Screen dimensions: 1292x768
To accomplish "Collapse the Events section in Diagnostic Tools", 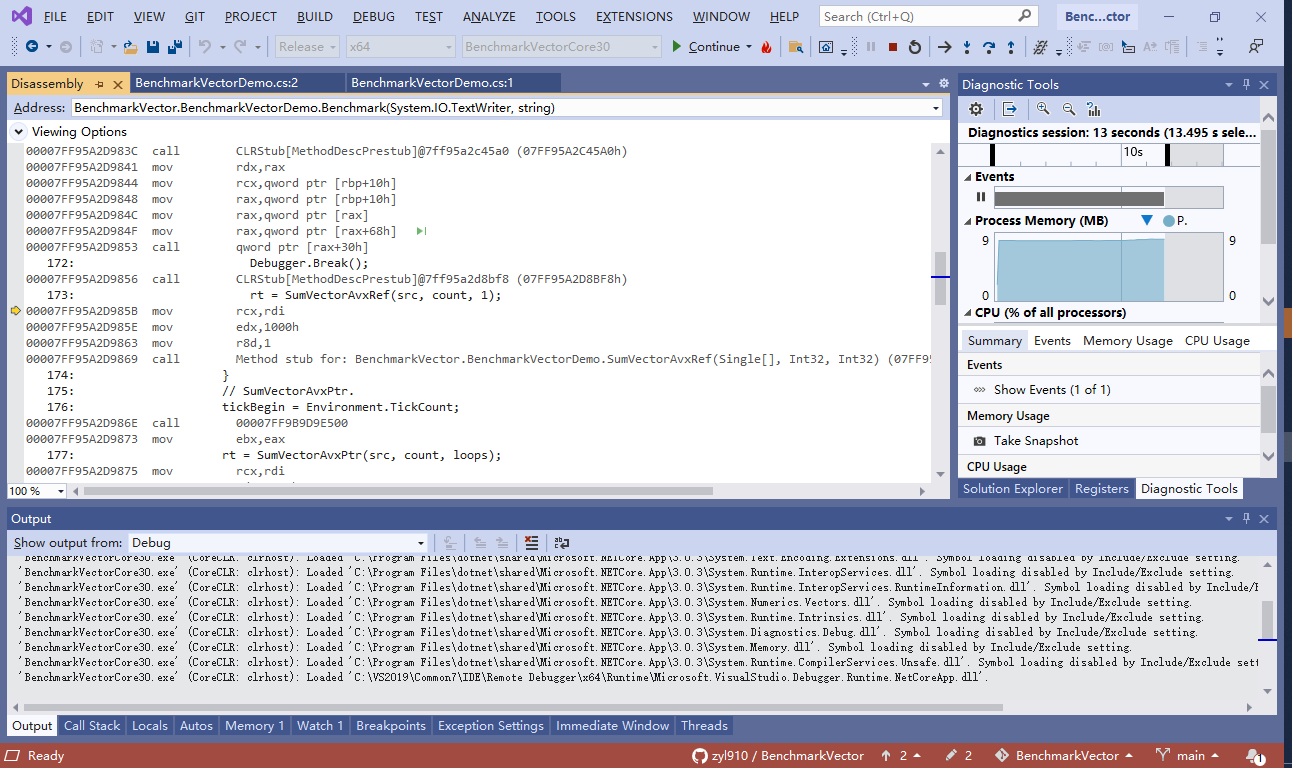I will [968, 177].
